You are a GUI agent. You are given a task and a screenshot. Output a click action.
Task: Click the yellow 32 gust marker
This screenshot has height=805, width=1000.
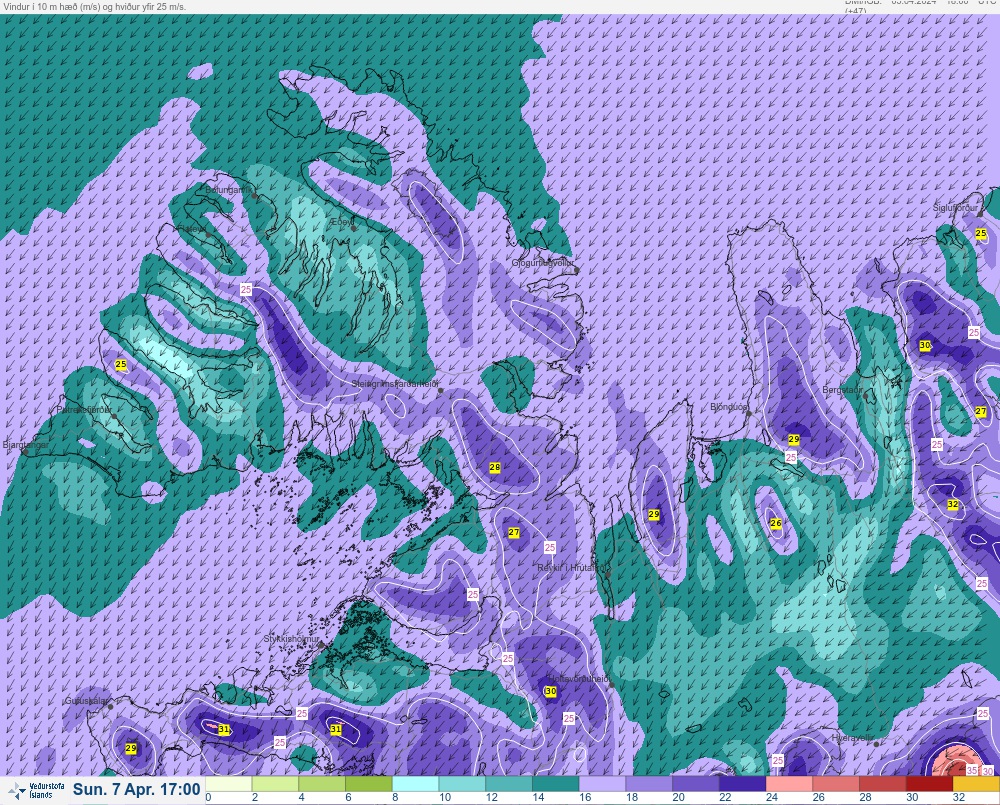pyautogui.click(x=953, y=504)
